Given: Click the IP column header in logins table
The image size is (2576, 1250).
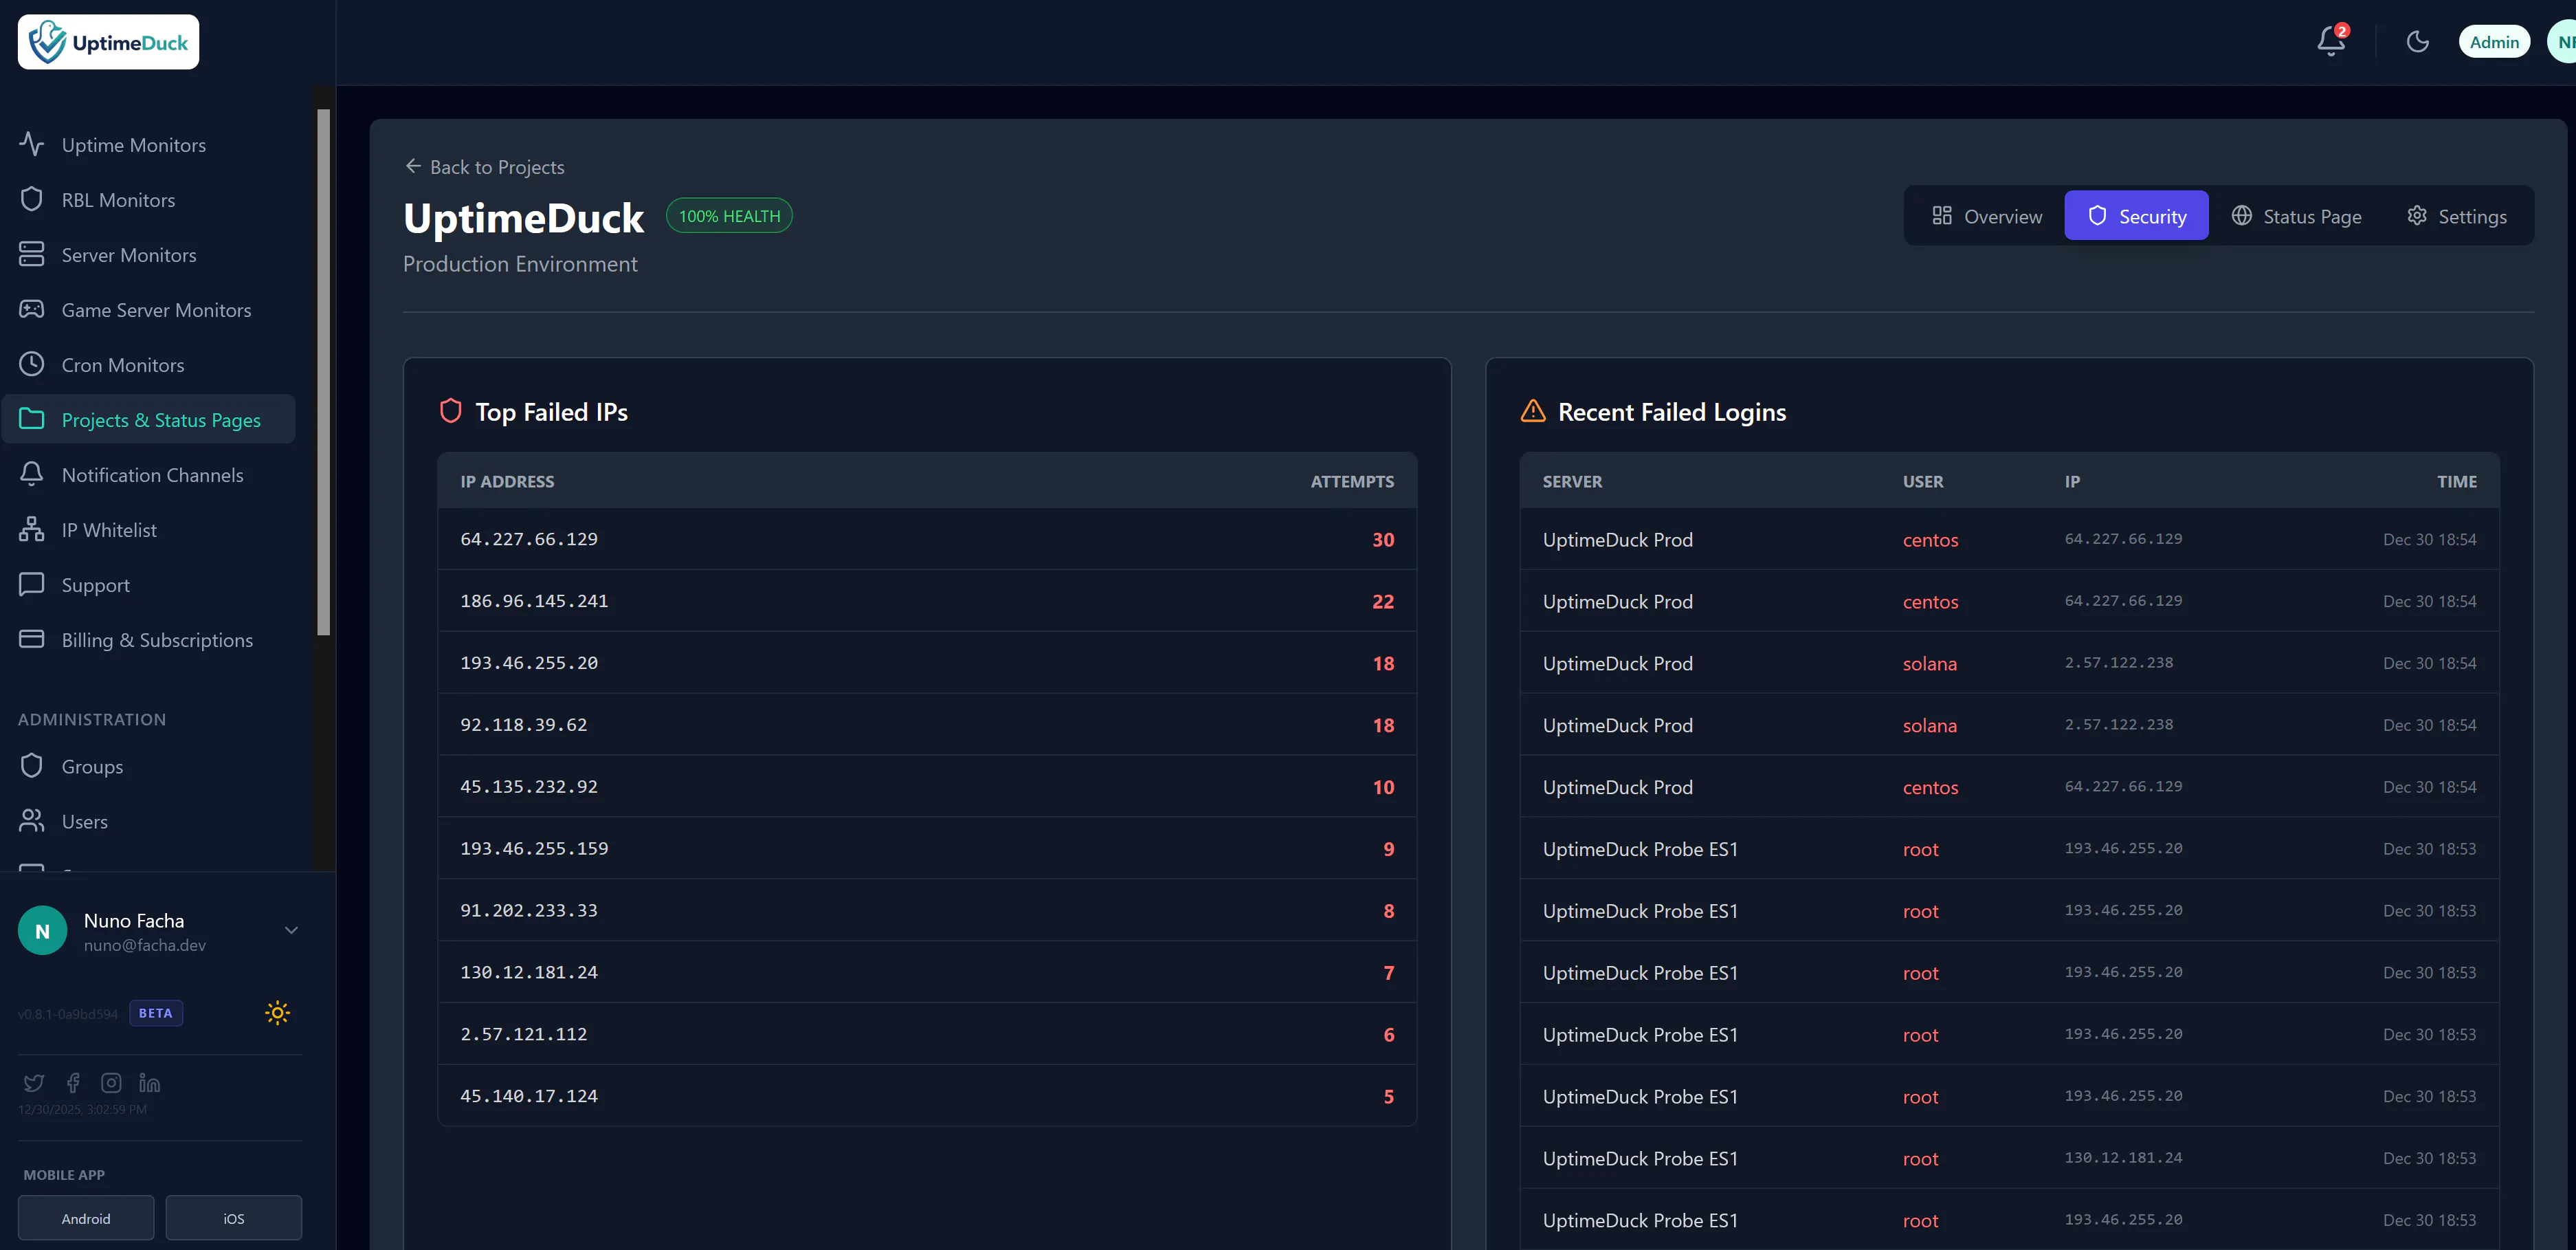Looking at the screenshot, I should click(x=2072, y=481).
